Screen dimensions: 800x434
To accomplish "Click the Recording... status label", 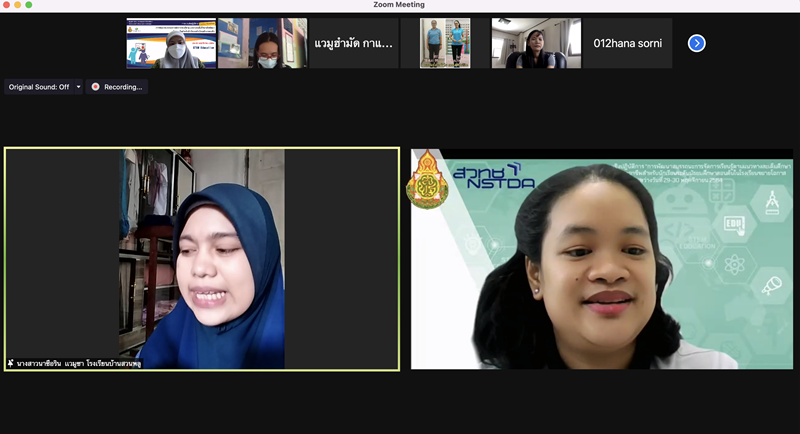I will tap(123, 87).
